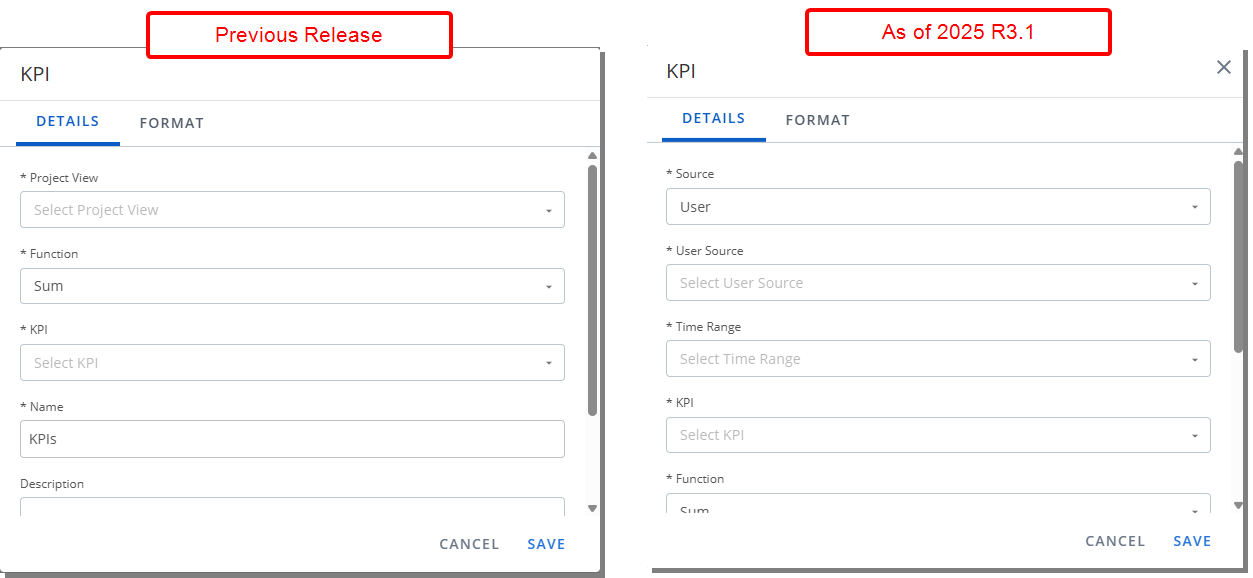
Task: Click scroll-down arrow in previous release dialog
Action: pyautogui.click(x=592, y=508)
